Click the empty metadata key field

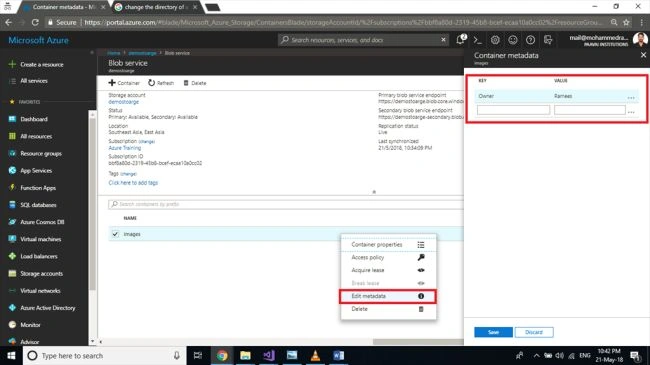tap(513, 110)
